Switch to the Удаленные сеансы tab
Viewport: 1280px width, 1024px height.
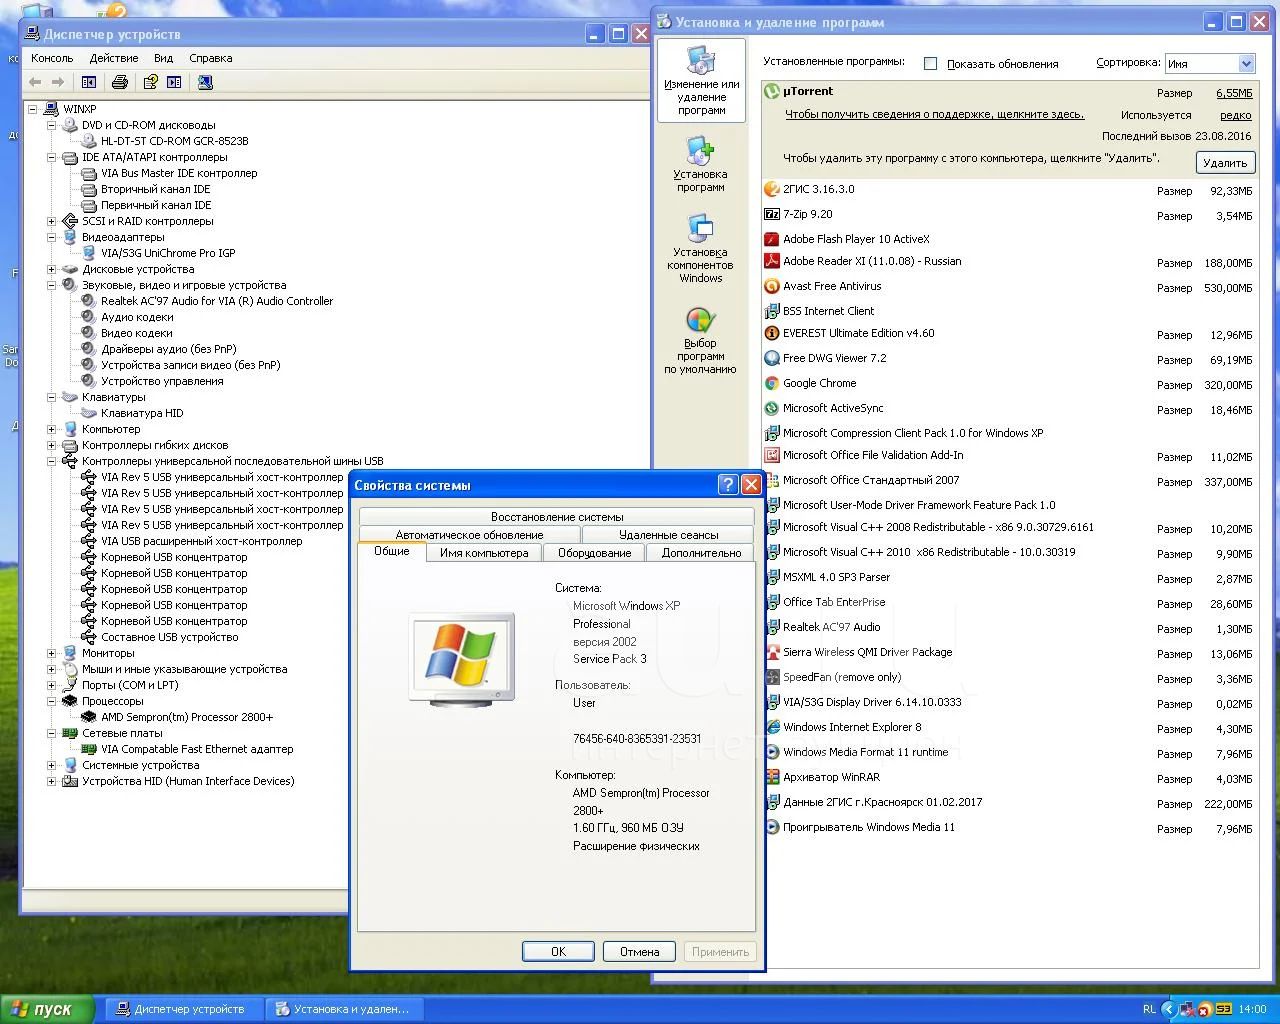(x=668, y=535)
